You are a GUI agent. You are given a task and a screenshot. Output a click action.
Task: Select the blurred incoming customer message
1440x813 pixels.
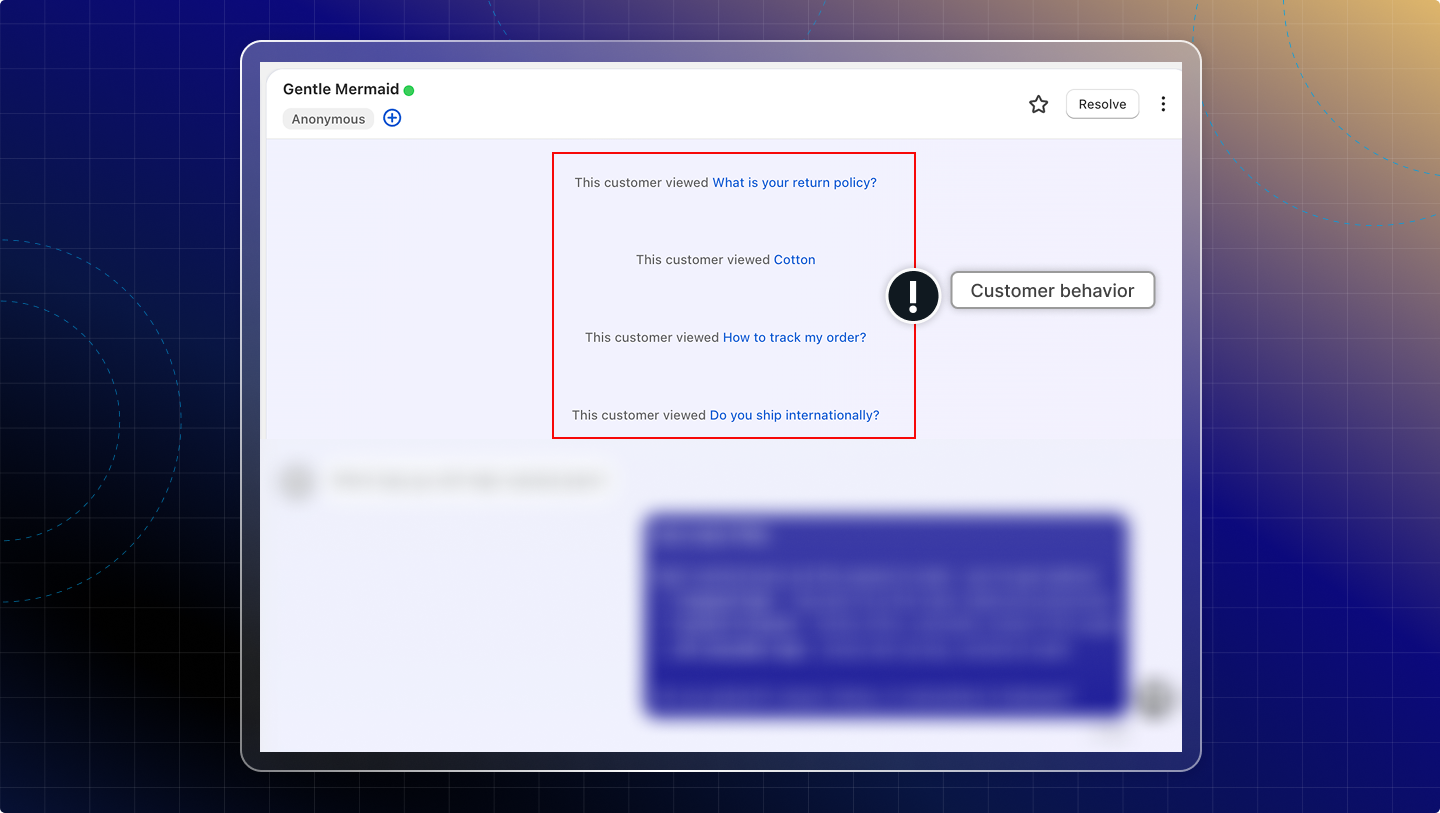point(468,481)
